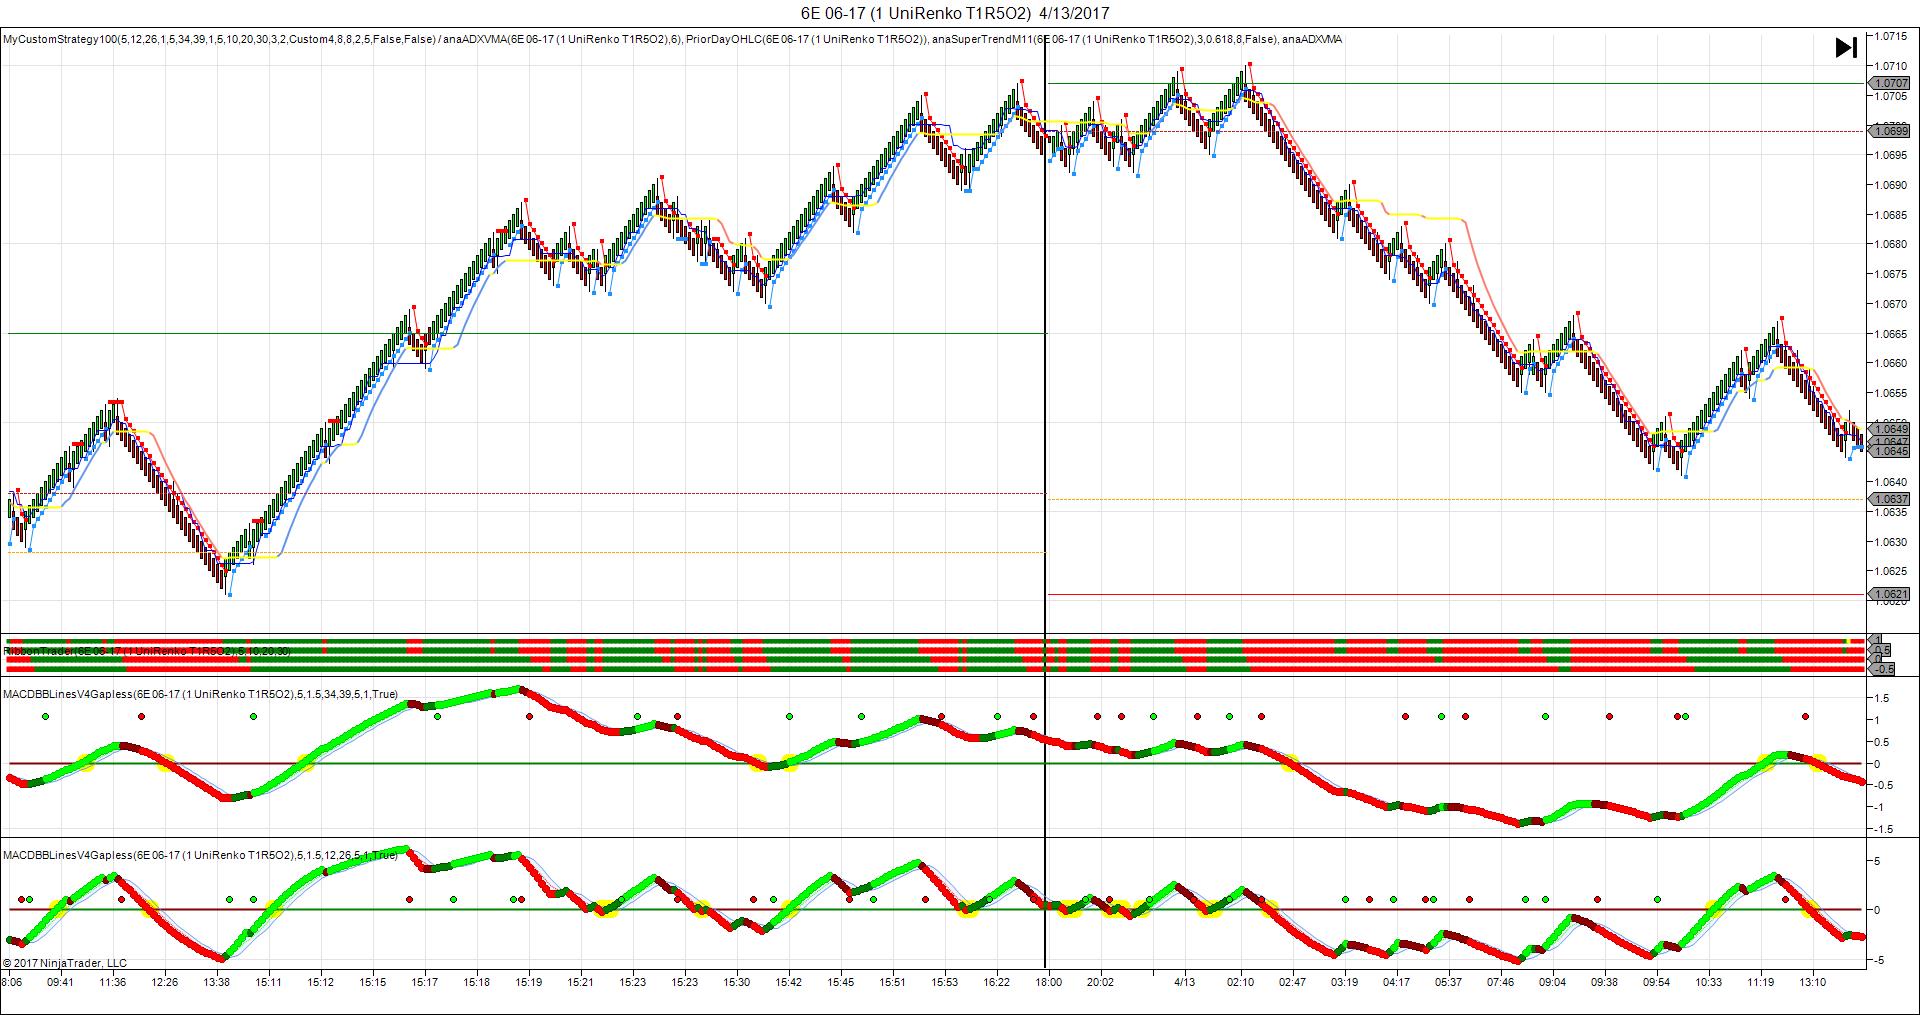Image resolution: width=1920 pixels, height=1015 pixels.
Task: Click the 11:36 time axis label
Action: (113, 982)
